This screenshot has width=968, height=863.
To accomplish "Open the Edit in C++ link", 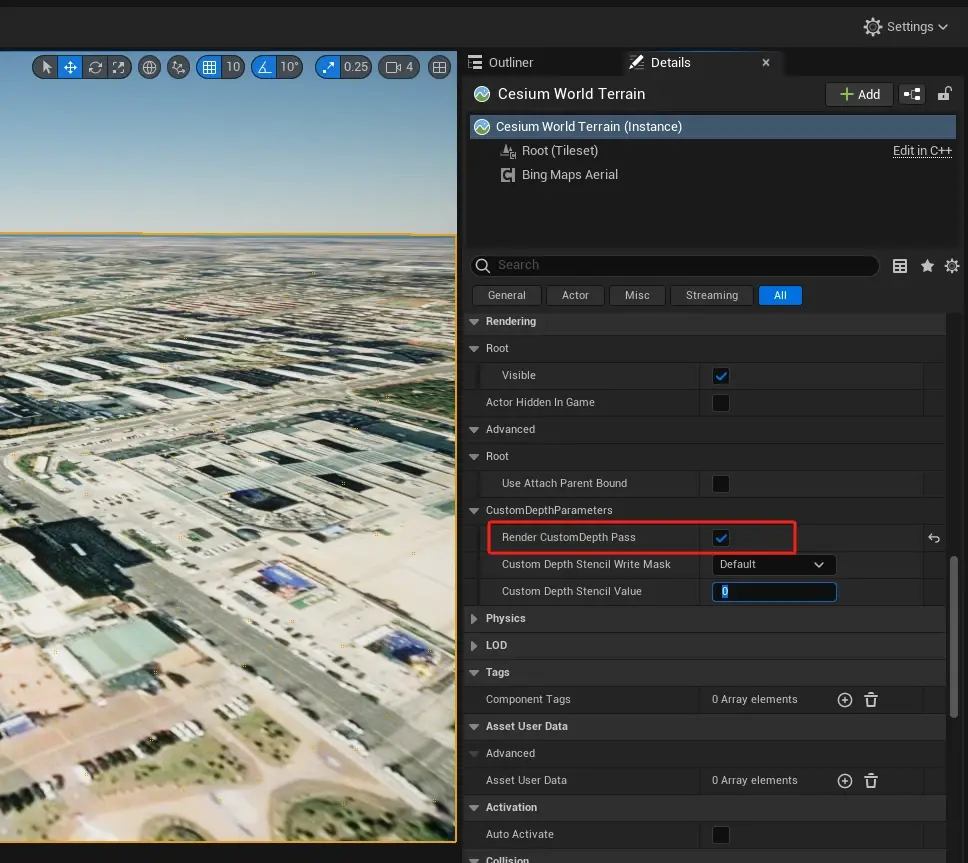I will 922,151.
